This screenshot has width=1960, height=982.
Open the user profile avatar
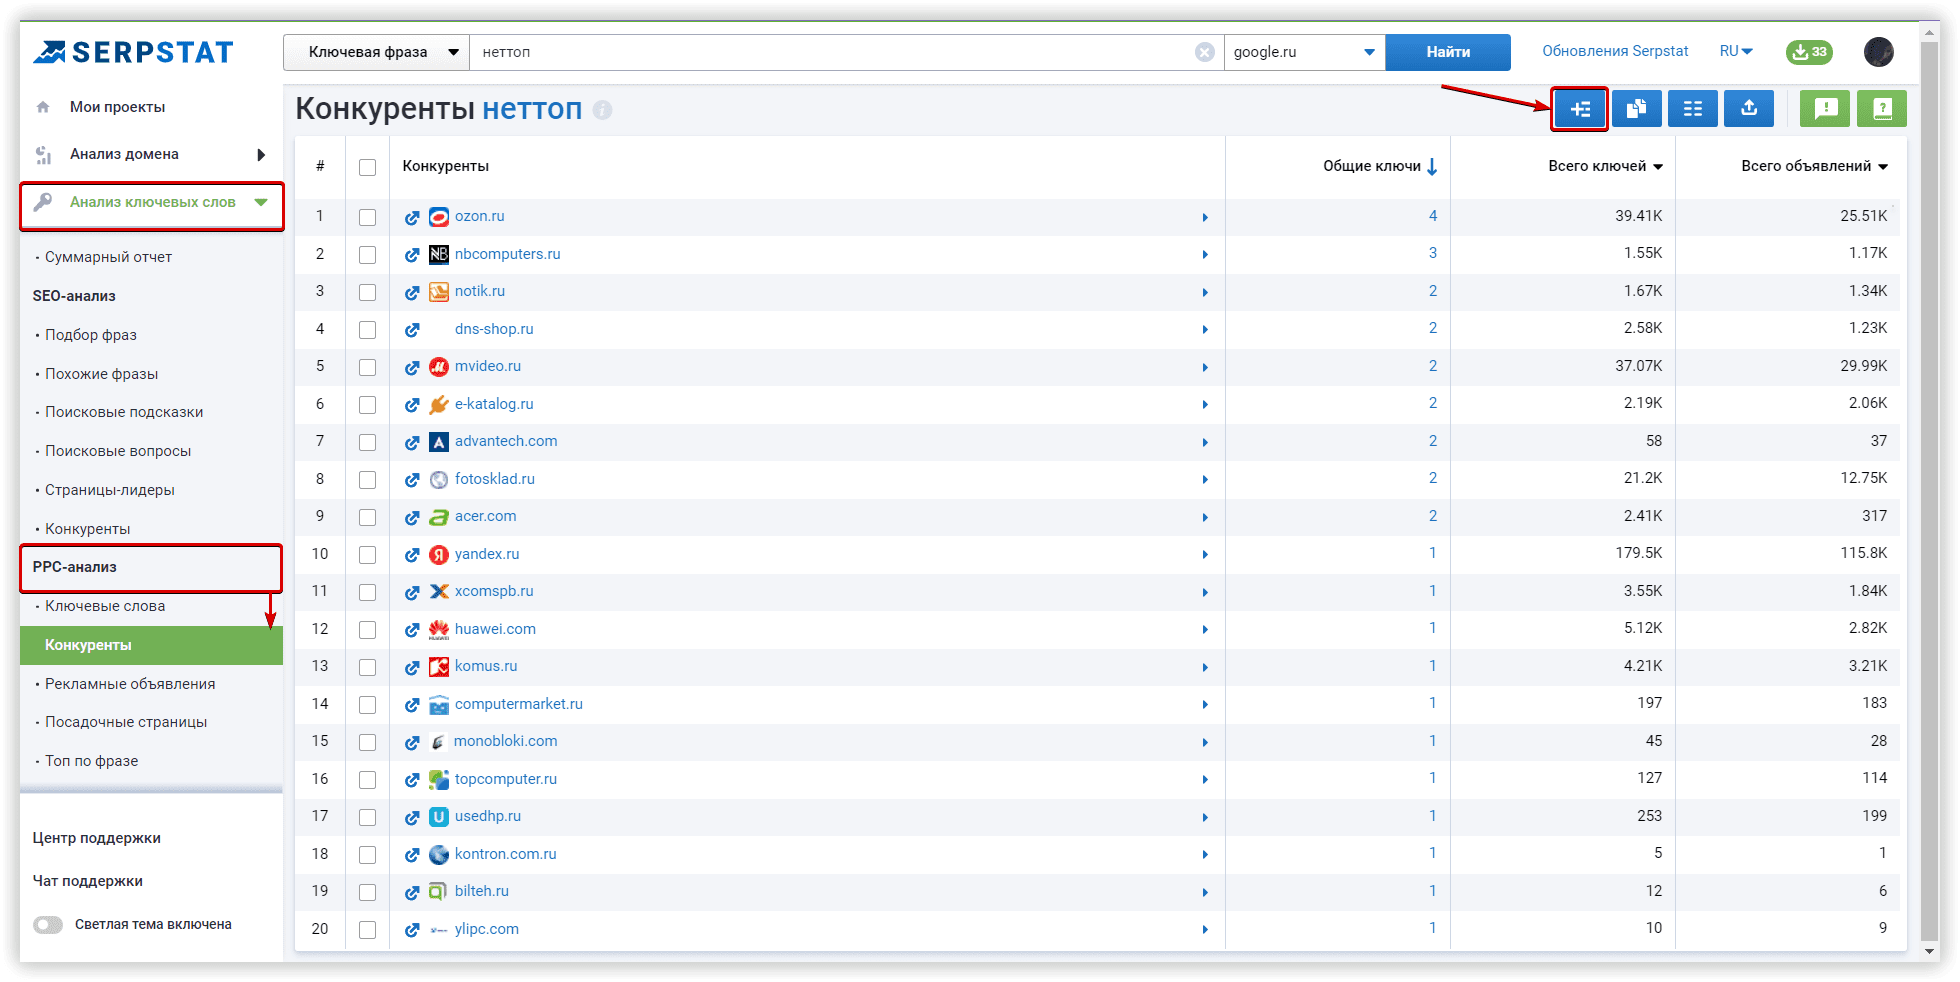[1879, 52]
